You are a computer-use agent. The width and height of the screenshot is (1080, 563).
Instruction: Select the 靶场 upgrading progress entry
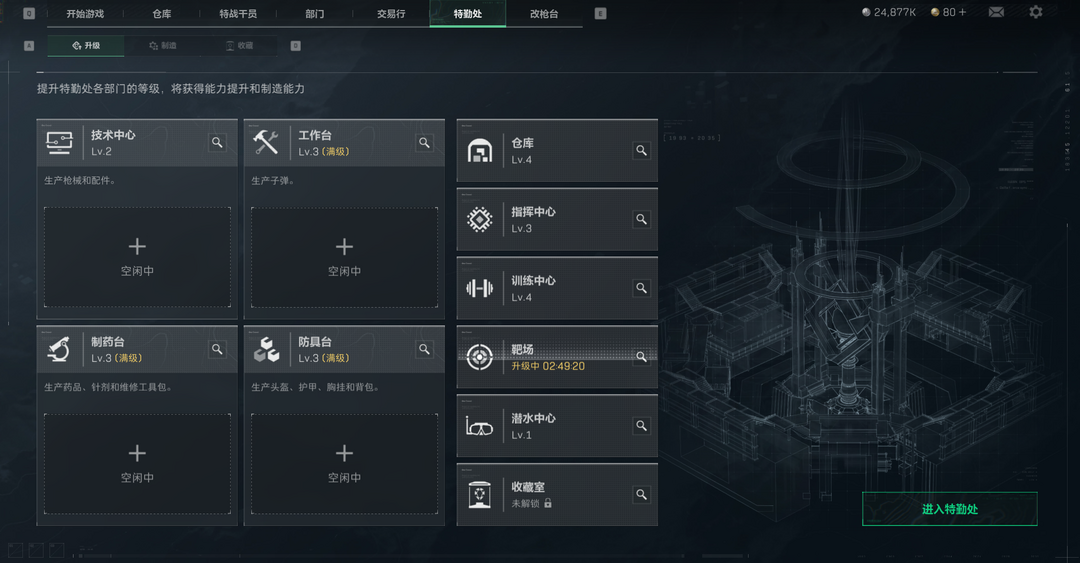tap(557, 357)
